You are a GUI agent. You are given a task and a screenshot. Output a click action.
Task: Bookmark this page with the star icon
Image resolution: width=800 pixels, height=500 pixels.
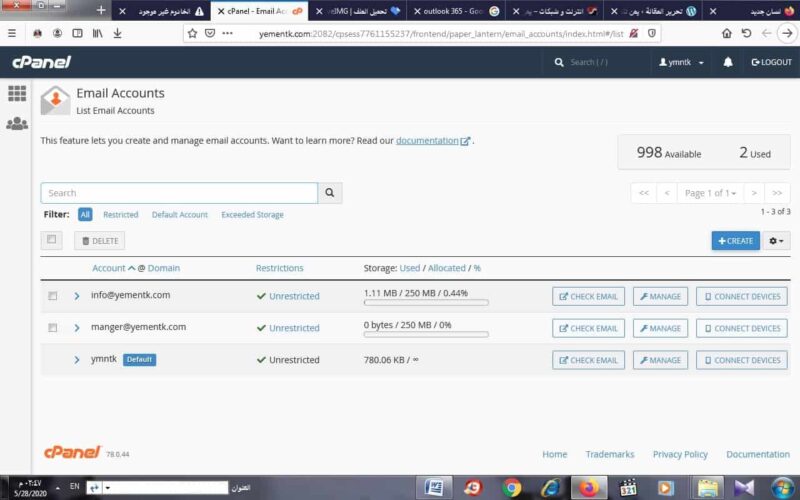[192, 33]
